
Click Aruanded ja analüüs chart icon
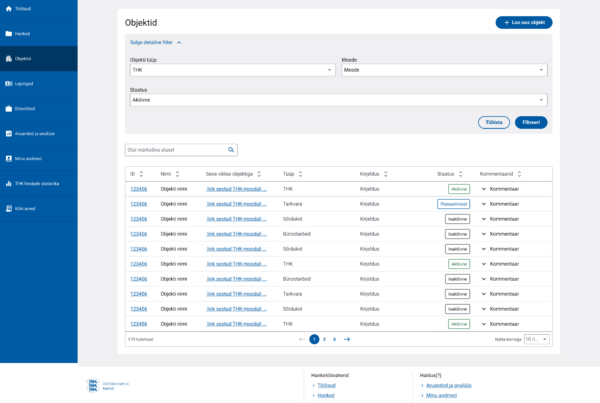pyautogui.click(x=9, y=133)
